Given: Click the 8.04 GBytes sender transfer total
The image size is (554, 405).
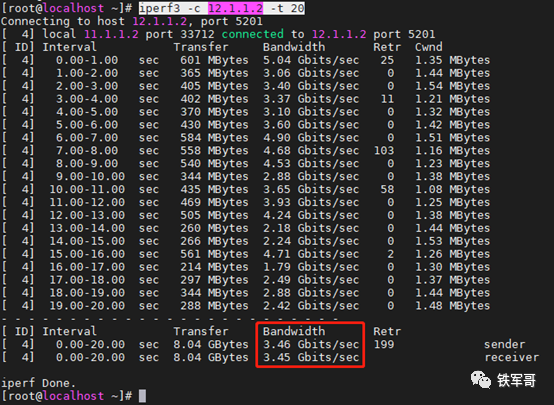Looking at the screenshot, I should [x=211, y=344].
